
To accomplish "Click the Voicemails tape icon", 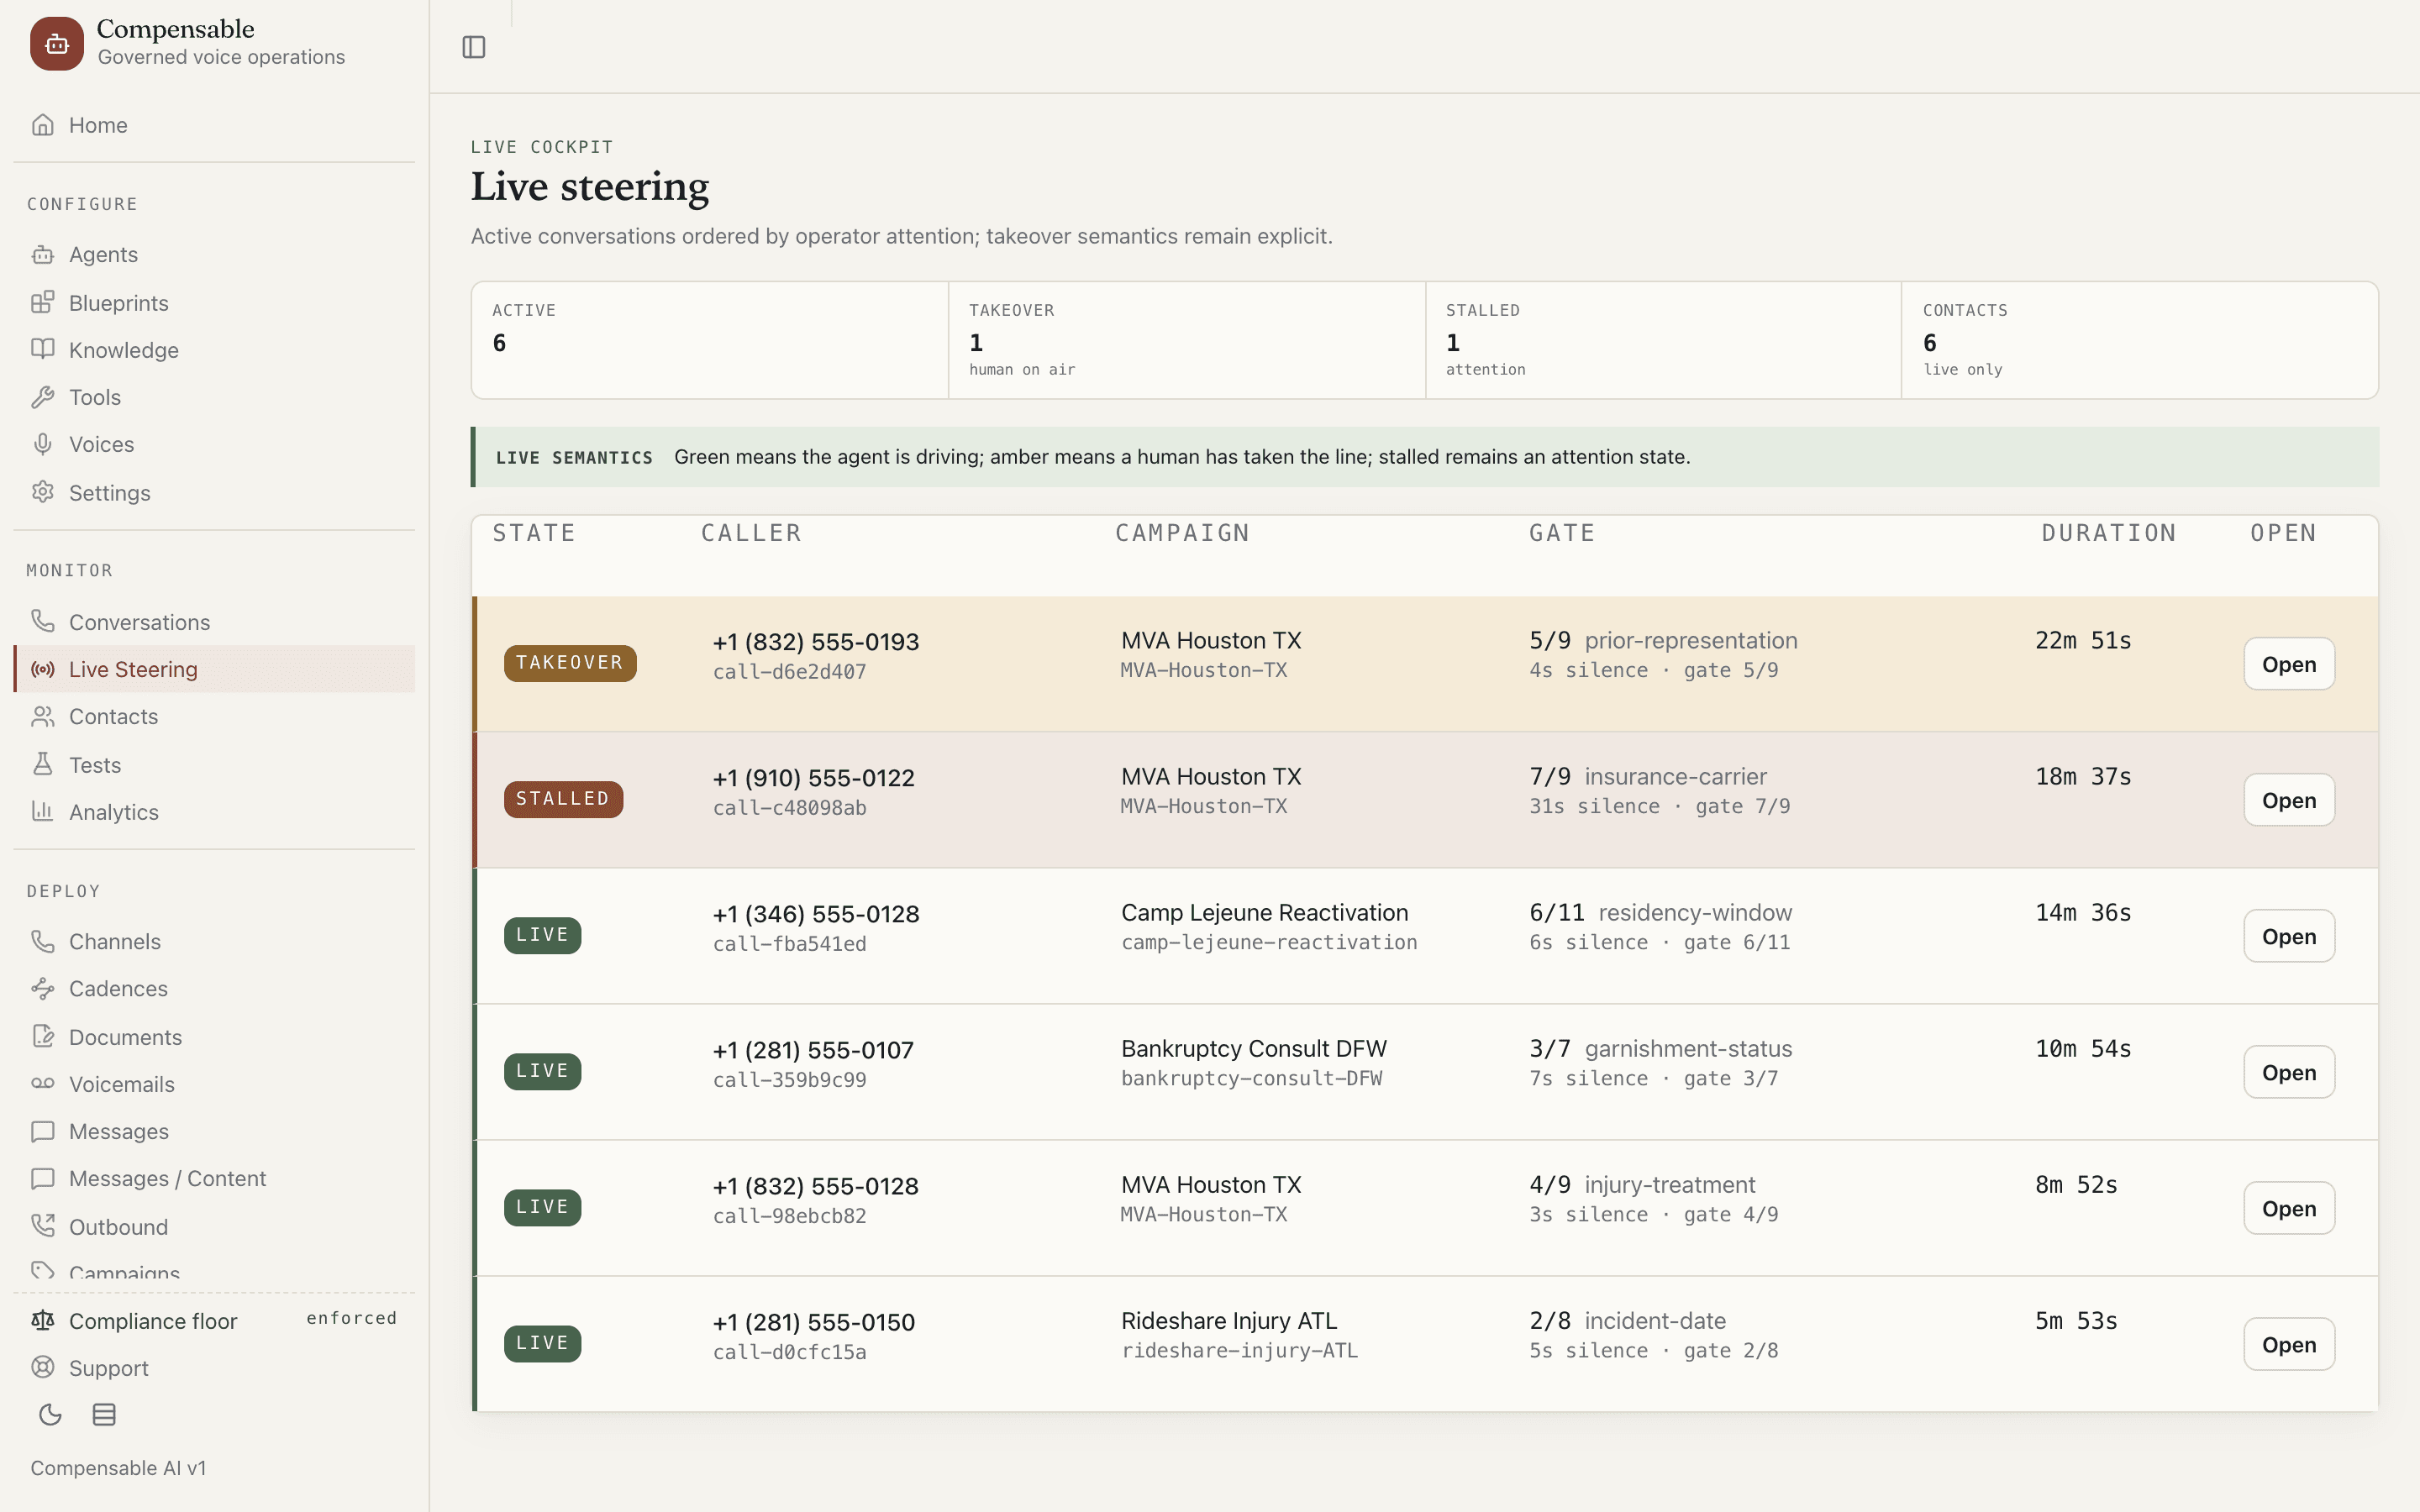I will pos(43,1084).
